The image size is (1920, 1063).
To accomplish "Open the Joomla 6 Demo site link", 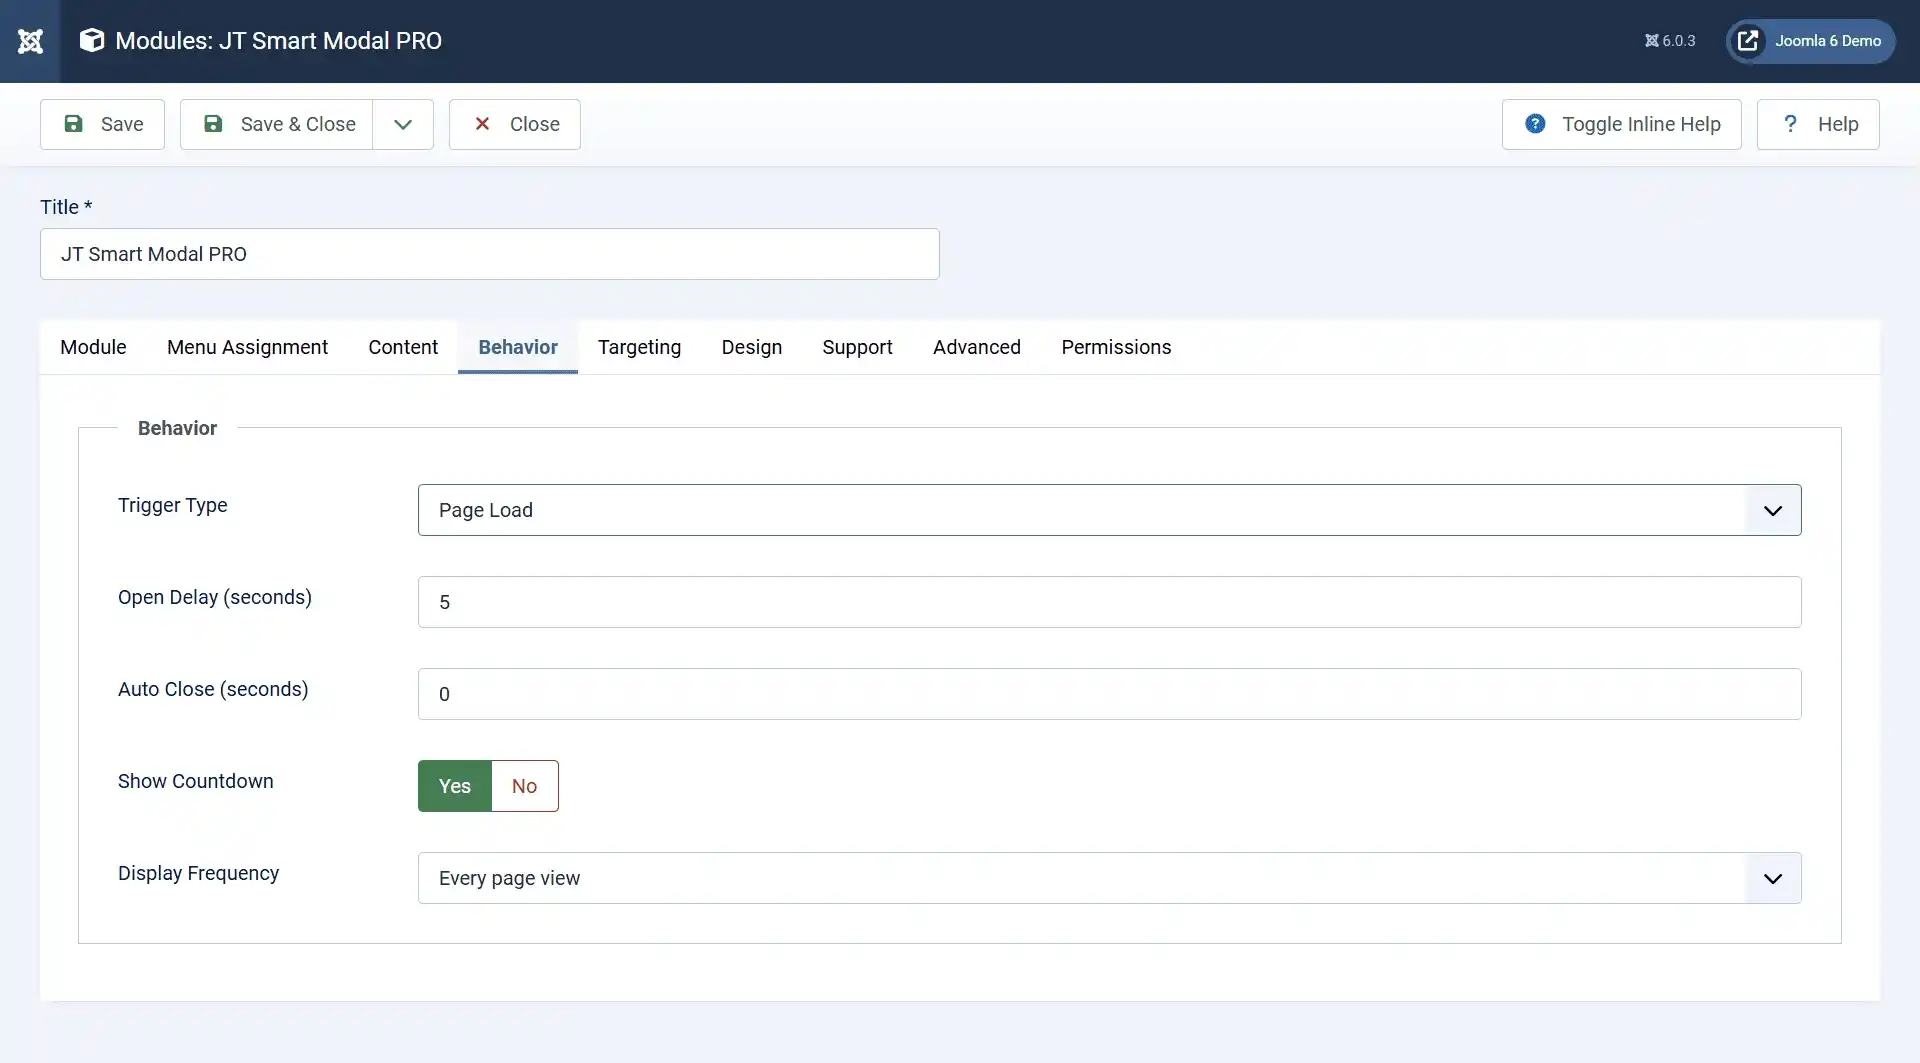I will point(1811,41).
